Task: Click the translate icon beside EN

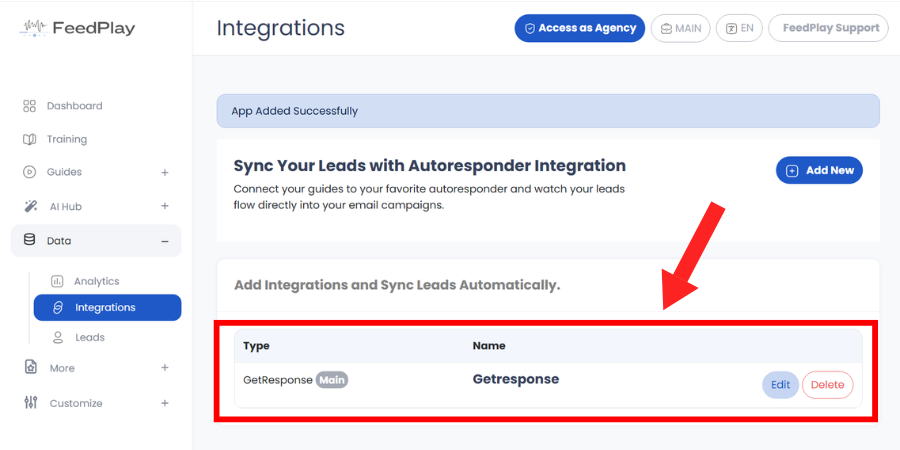Action: click(x=731, y=28)
